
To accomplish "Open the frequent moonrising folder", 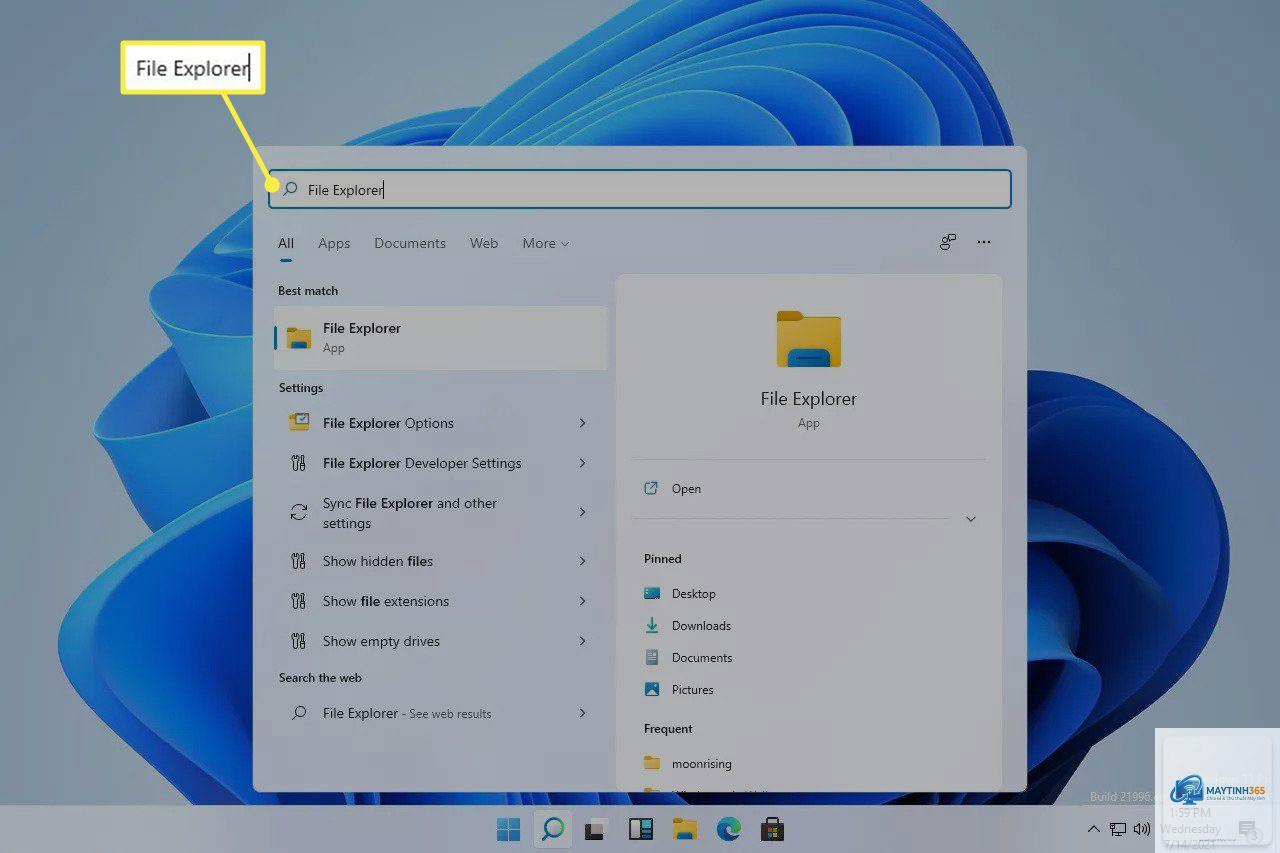I will pyautogui.click(x=702, y=763).
